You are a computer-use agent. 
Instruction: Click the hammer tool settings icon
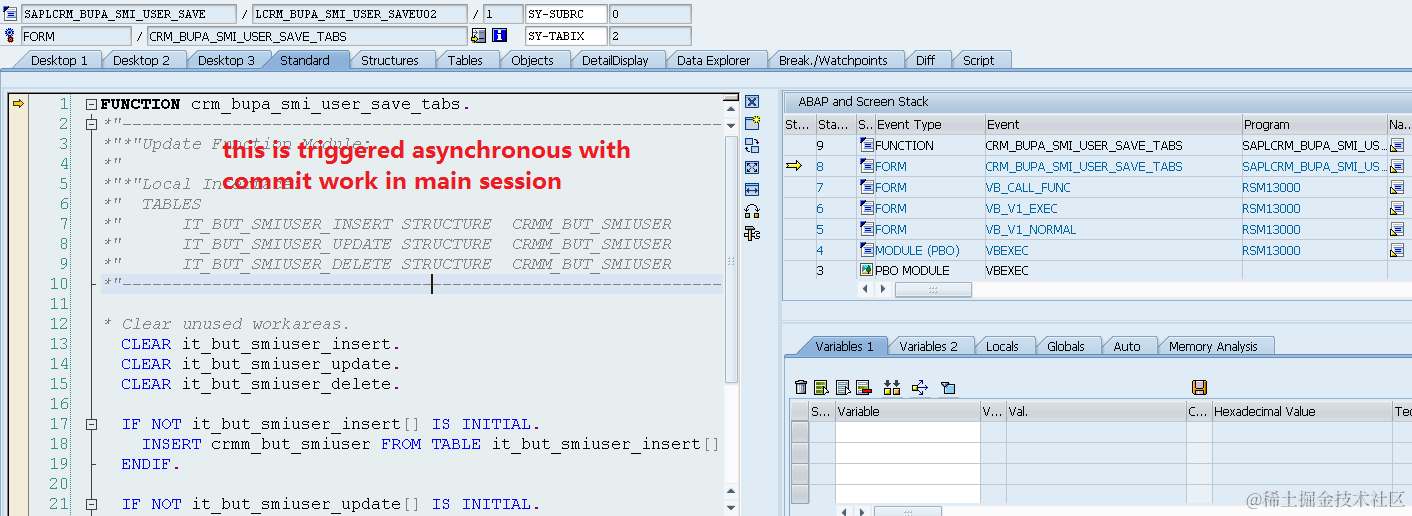[x=752, y=233]
